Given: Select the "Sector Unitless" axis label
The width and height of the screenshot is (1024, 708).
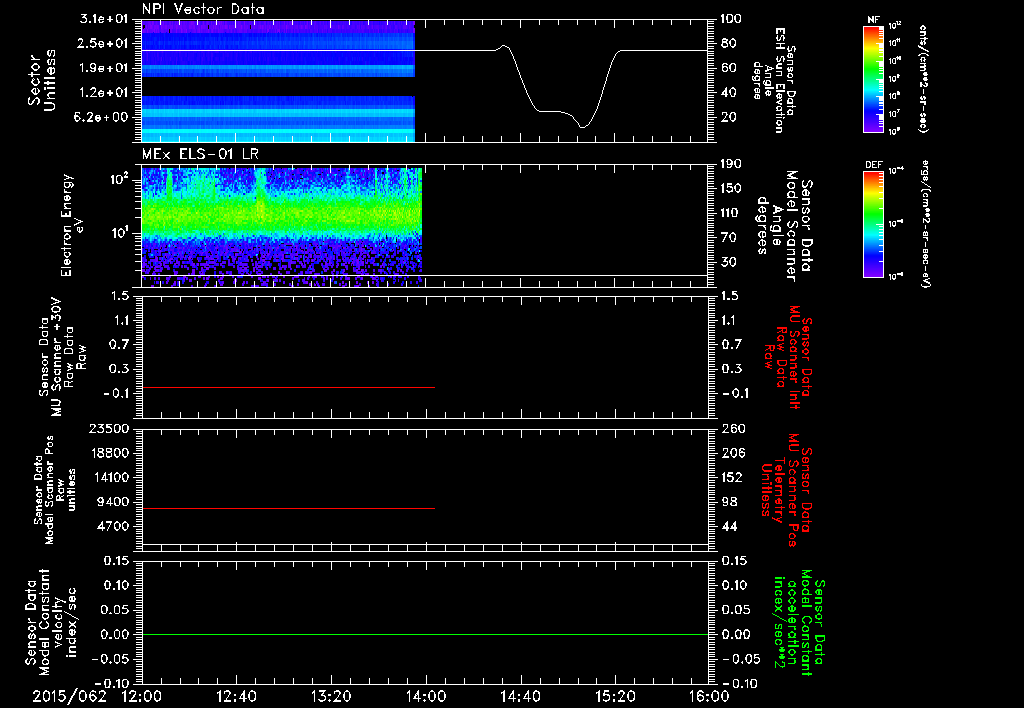Looking at the screenshot, I should pos(42,80).
